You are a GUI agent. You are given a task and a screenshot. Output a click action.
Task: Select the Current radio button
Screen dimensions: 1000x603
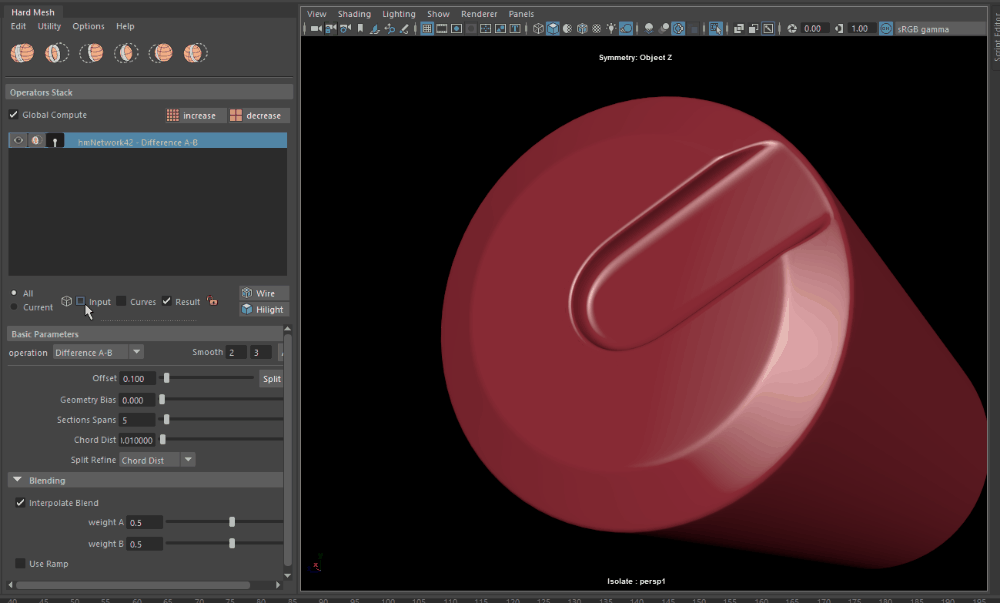(x=14, y=307)
